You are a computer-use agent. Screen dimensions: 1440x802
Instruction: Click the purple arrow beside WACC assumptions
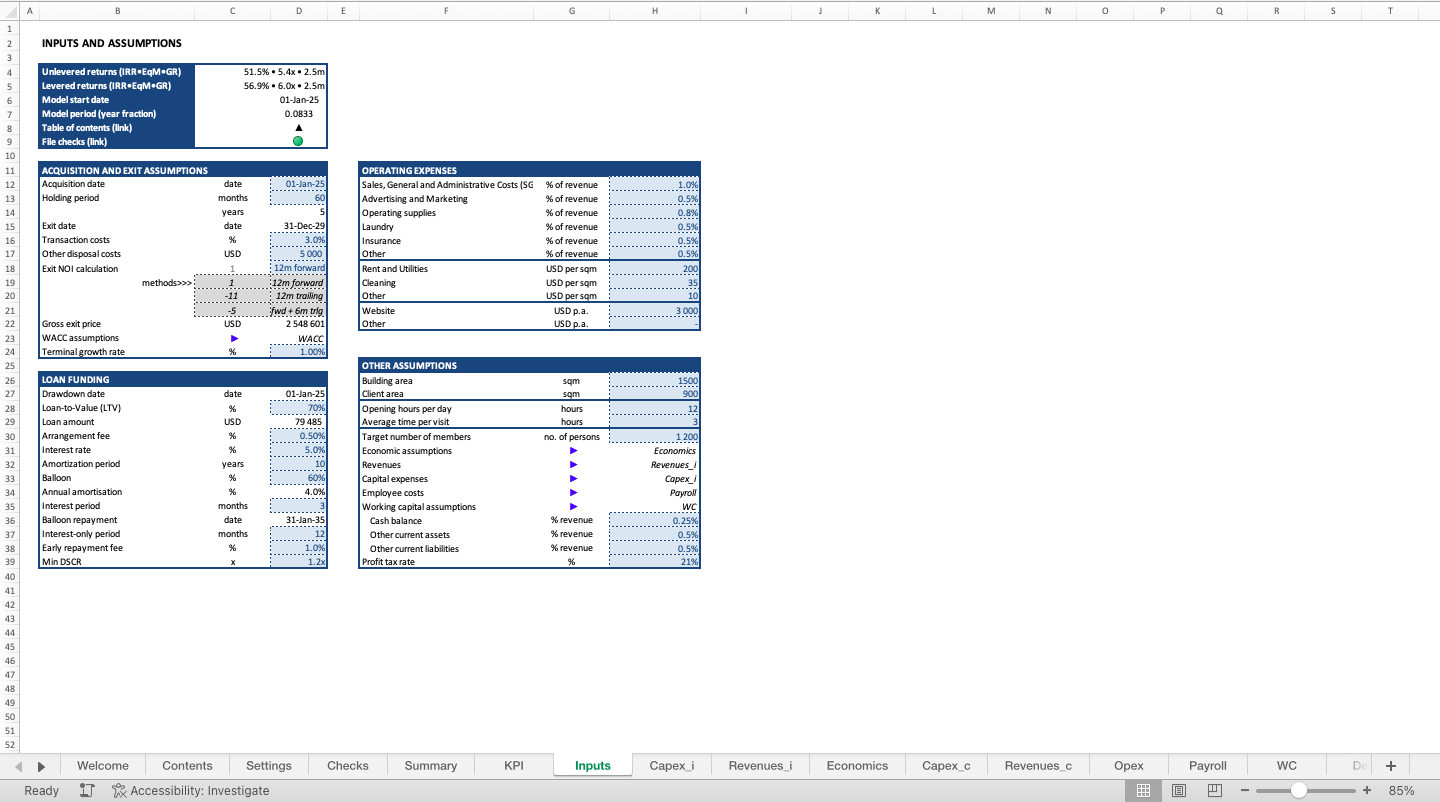pos(234,338)
